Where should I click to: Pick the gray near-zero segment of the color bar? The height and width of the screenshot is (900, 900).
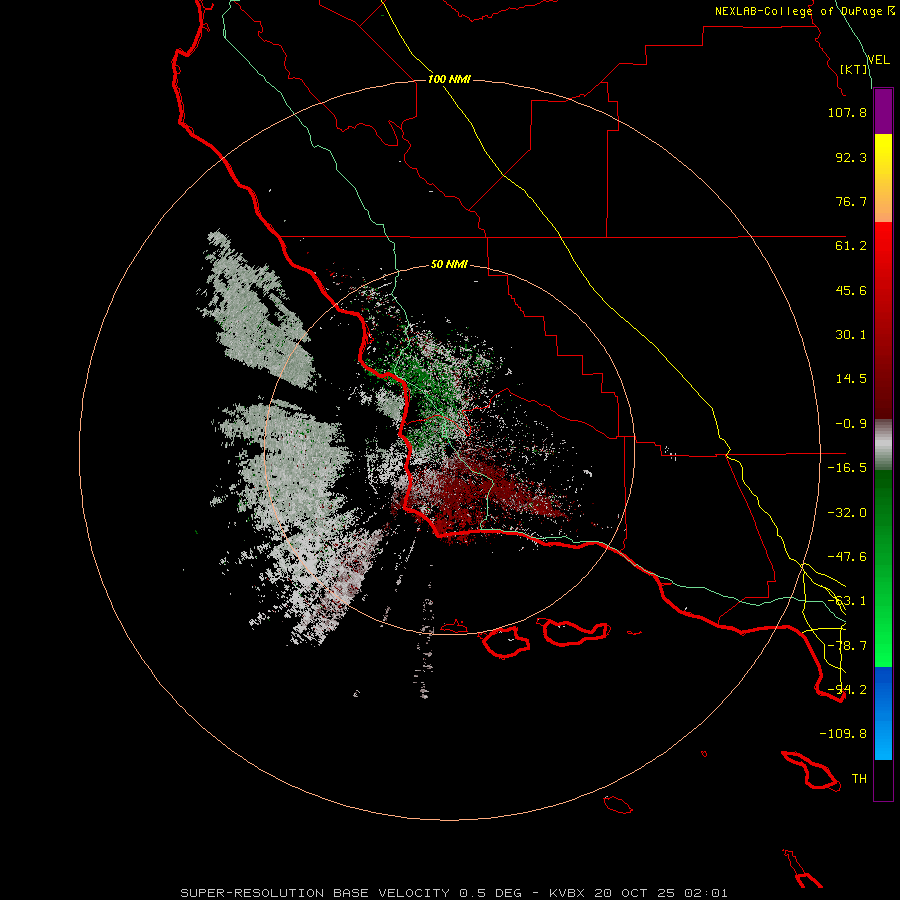tap(883, 445)
